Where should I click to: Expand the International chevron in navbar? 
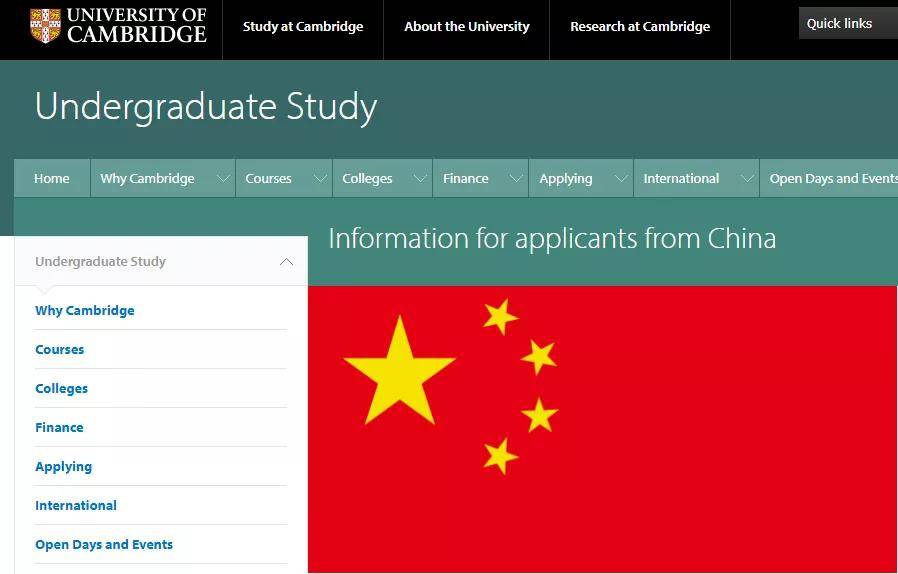pyautogui.click(x=747, y=179)
